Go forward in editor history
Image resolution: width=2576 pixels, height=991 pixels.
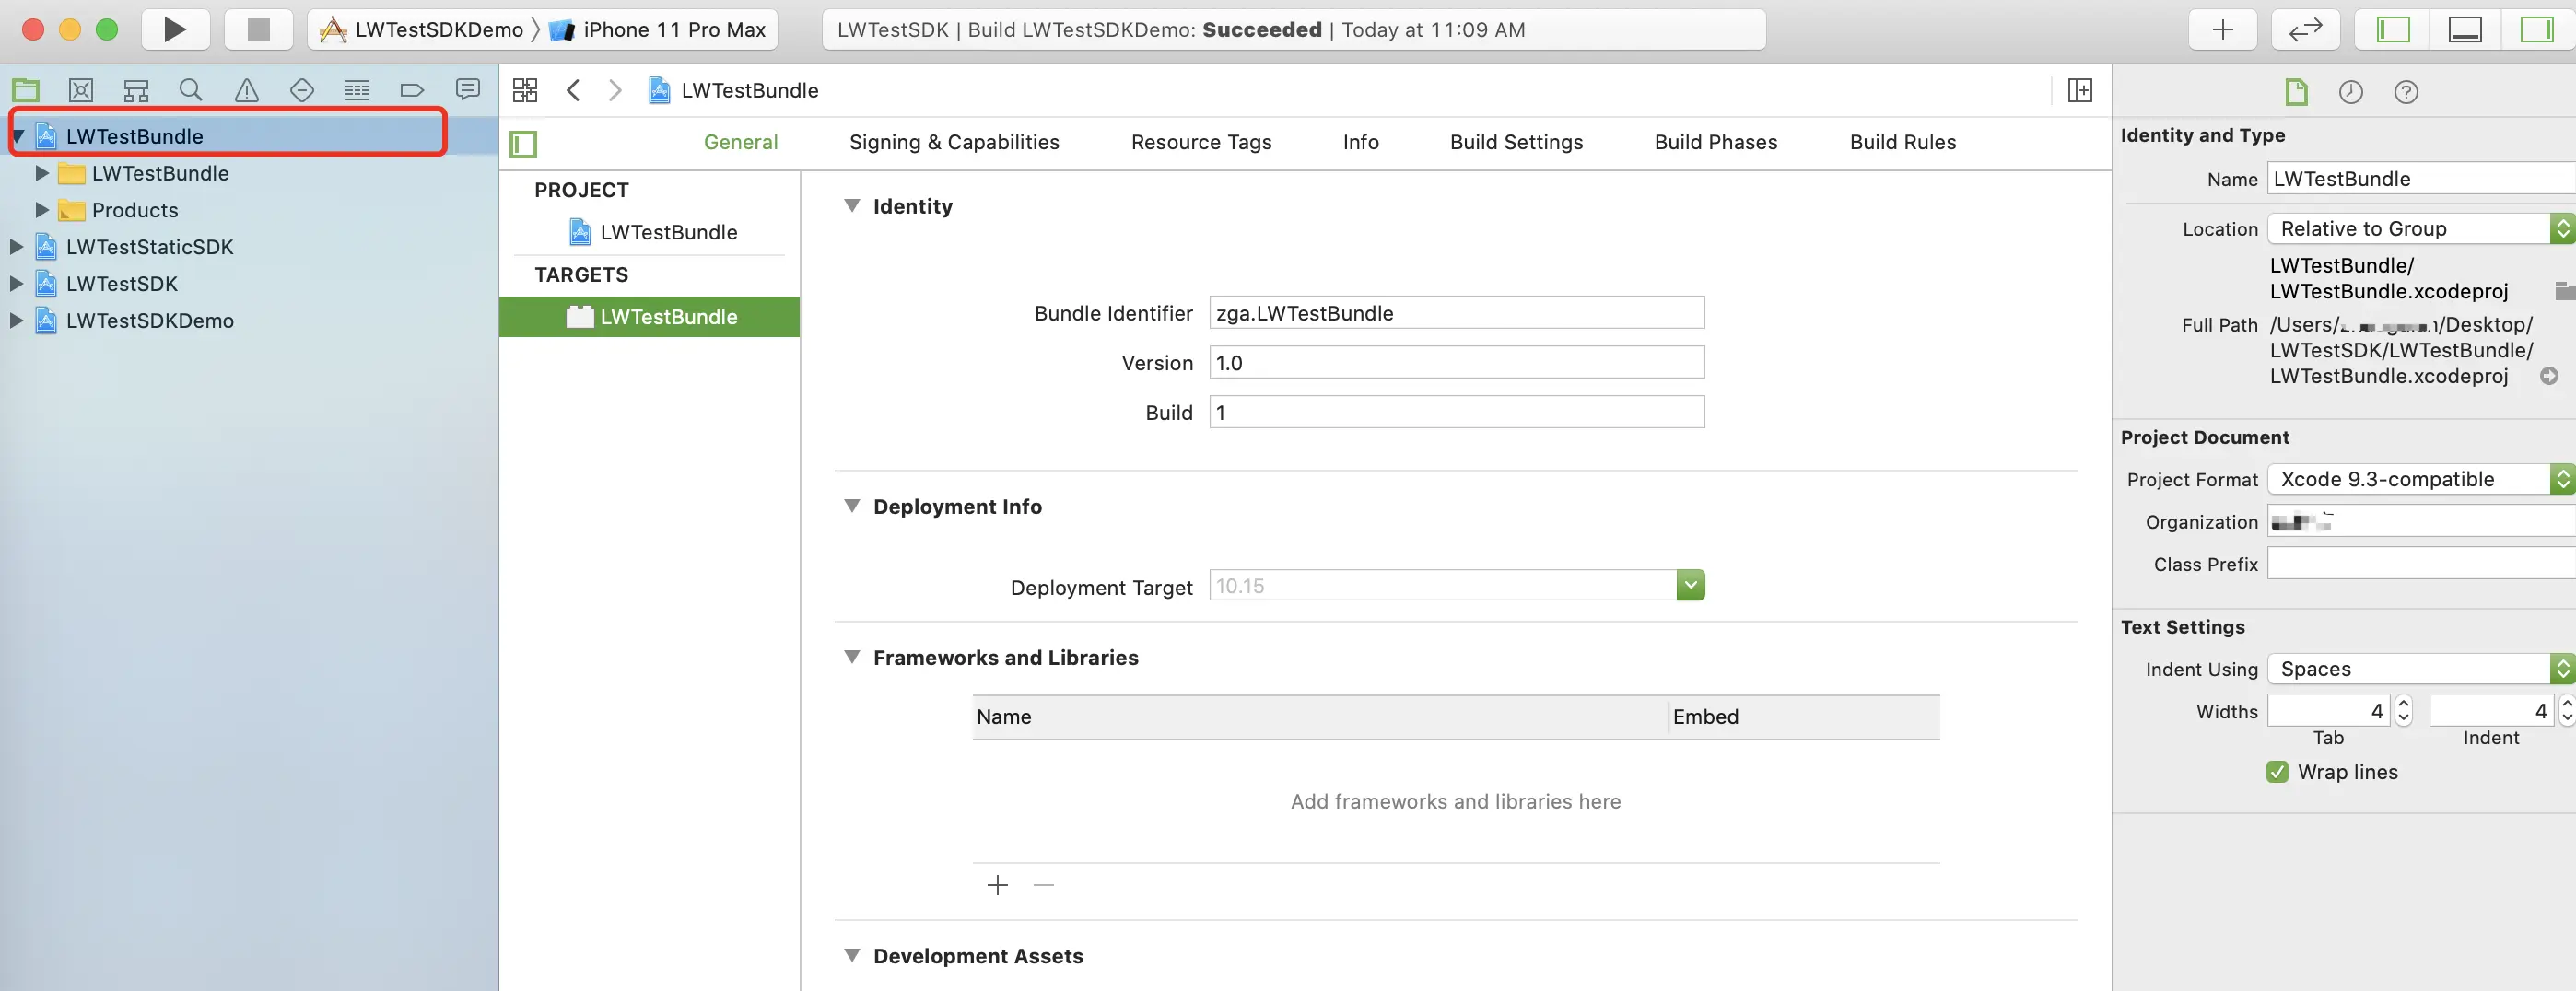tap(615, 90)
